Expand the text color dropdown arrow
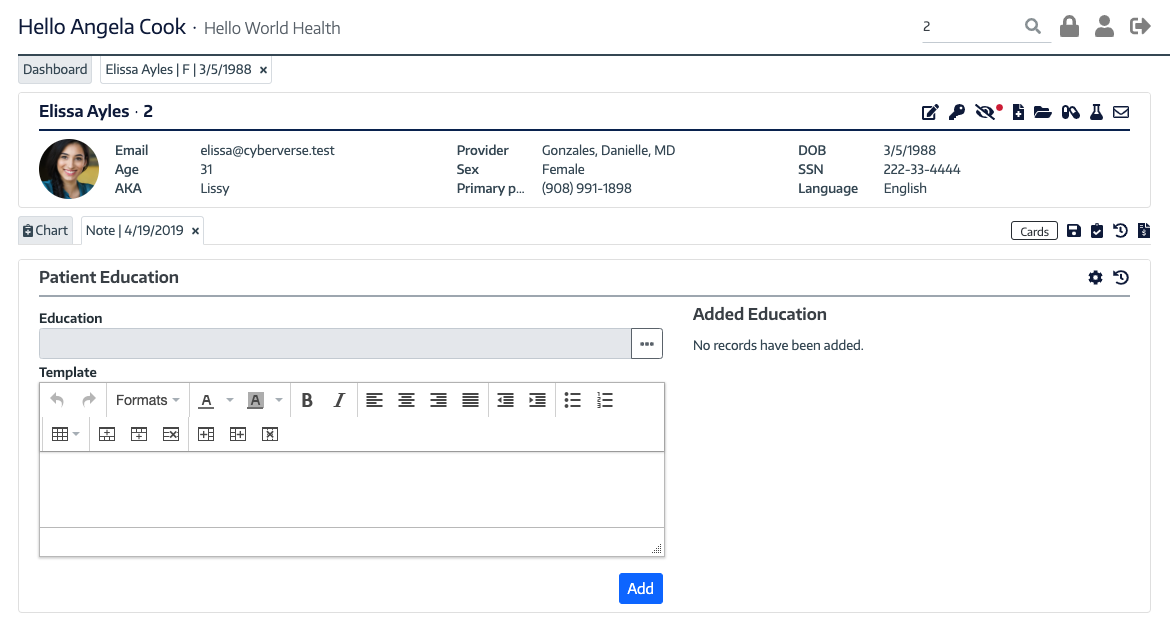Viewport: 1170px width, 621px height. coord(230,400)
